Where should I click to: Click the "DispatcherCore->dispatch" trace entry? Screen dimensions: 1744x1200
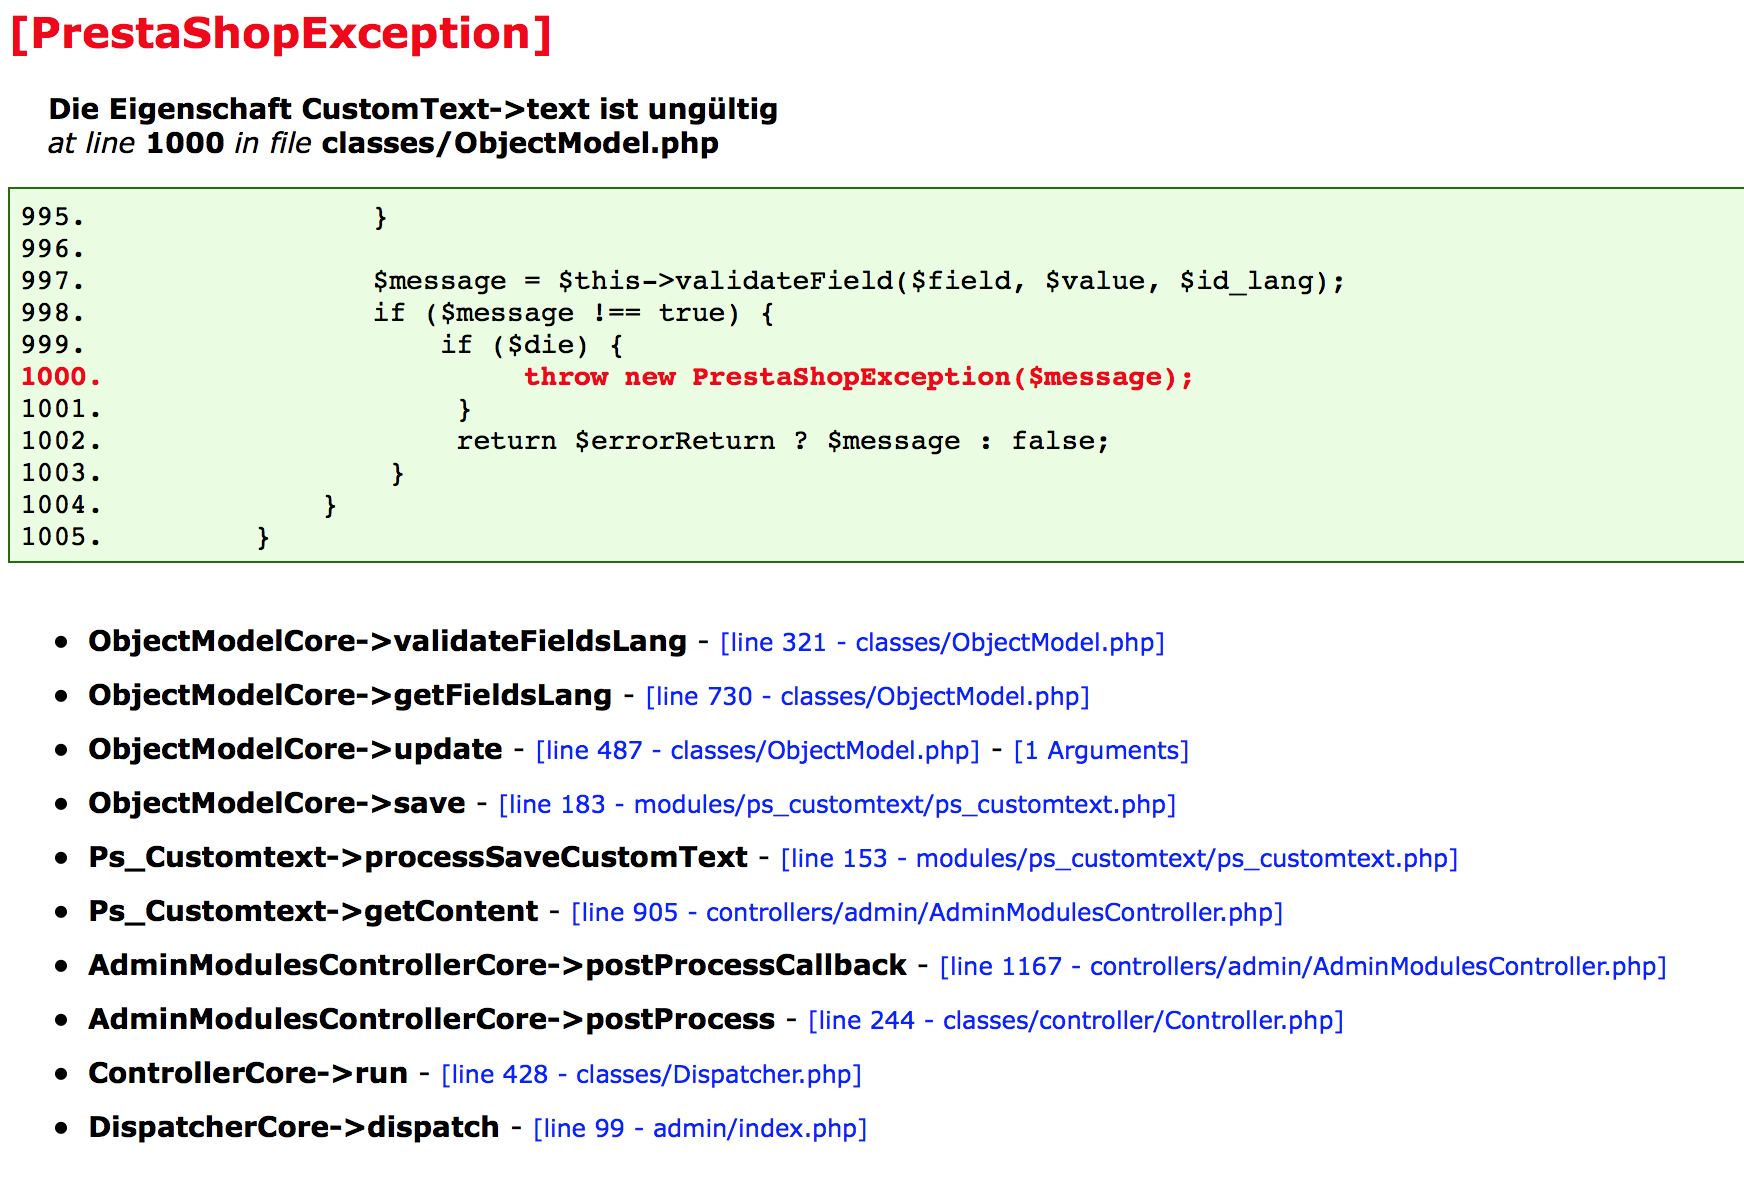pos(294,1127)
